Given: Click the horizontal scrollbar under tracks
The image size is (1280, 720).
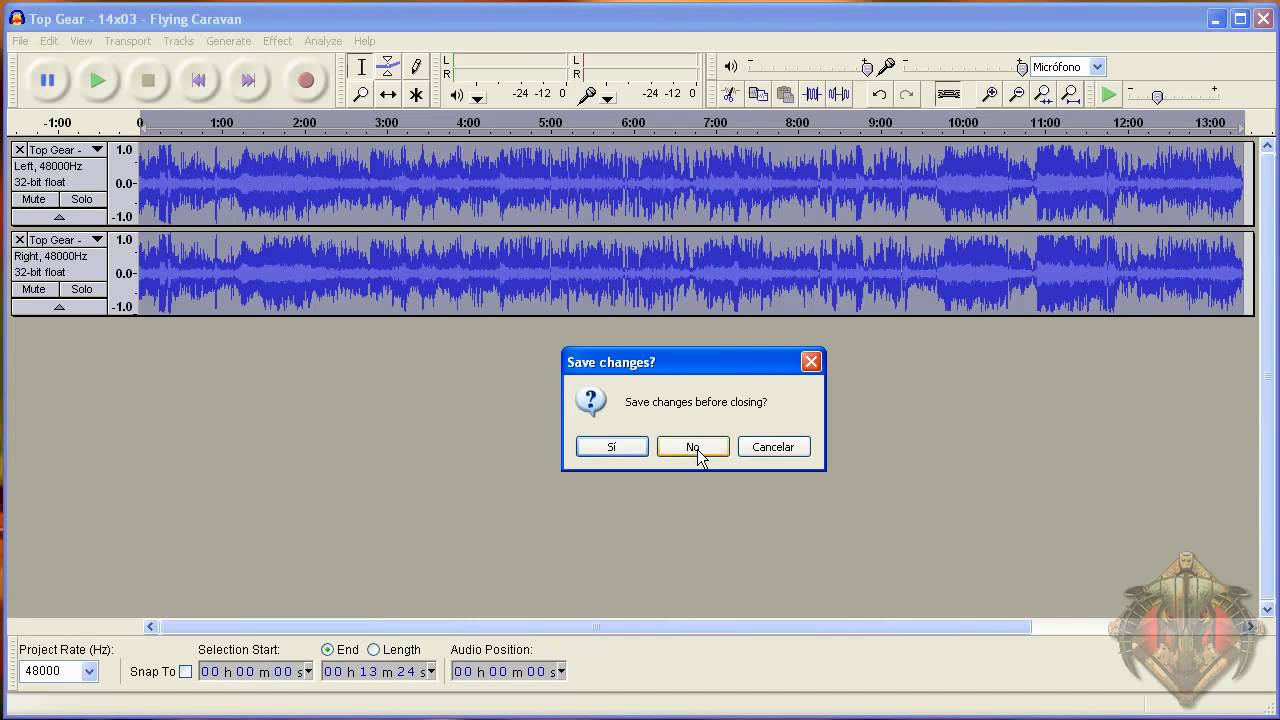Looking at the screenshot, I should [x=596, y=627].
